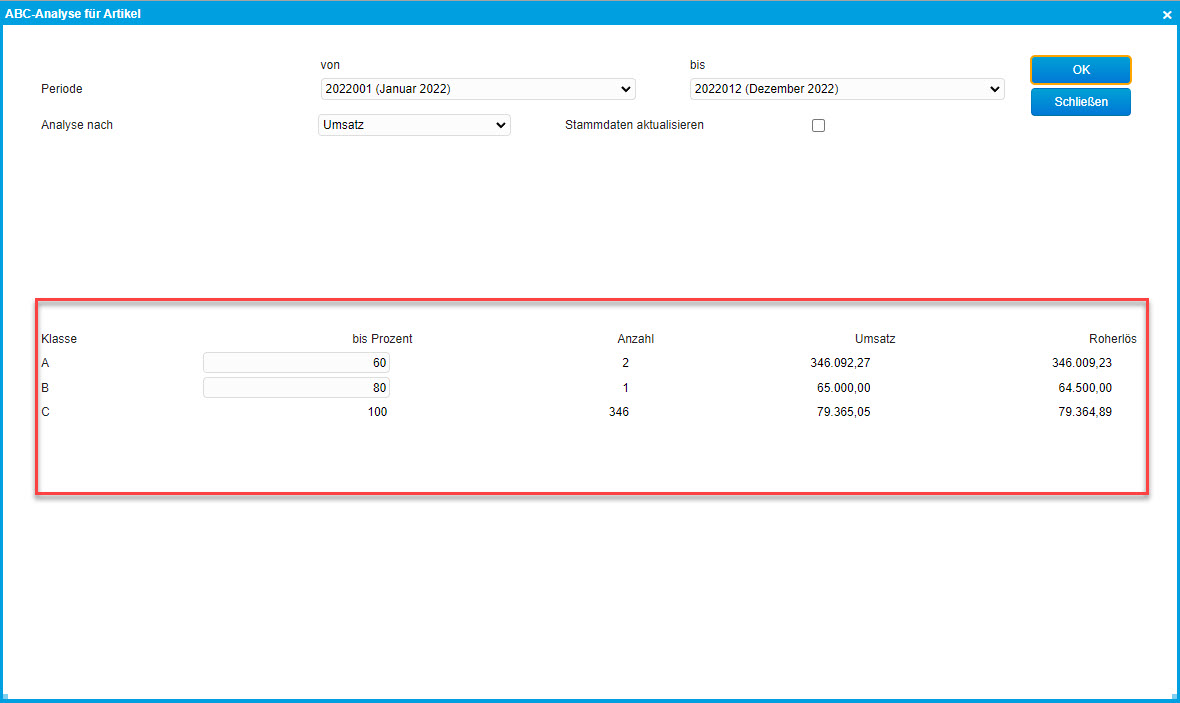Click class A Umsatz value 346.092,27
Image resolution: width=1180 pixels, height=703 pixels.
point(840,363)
